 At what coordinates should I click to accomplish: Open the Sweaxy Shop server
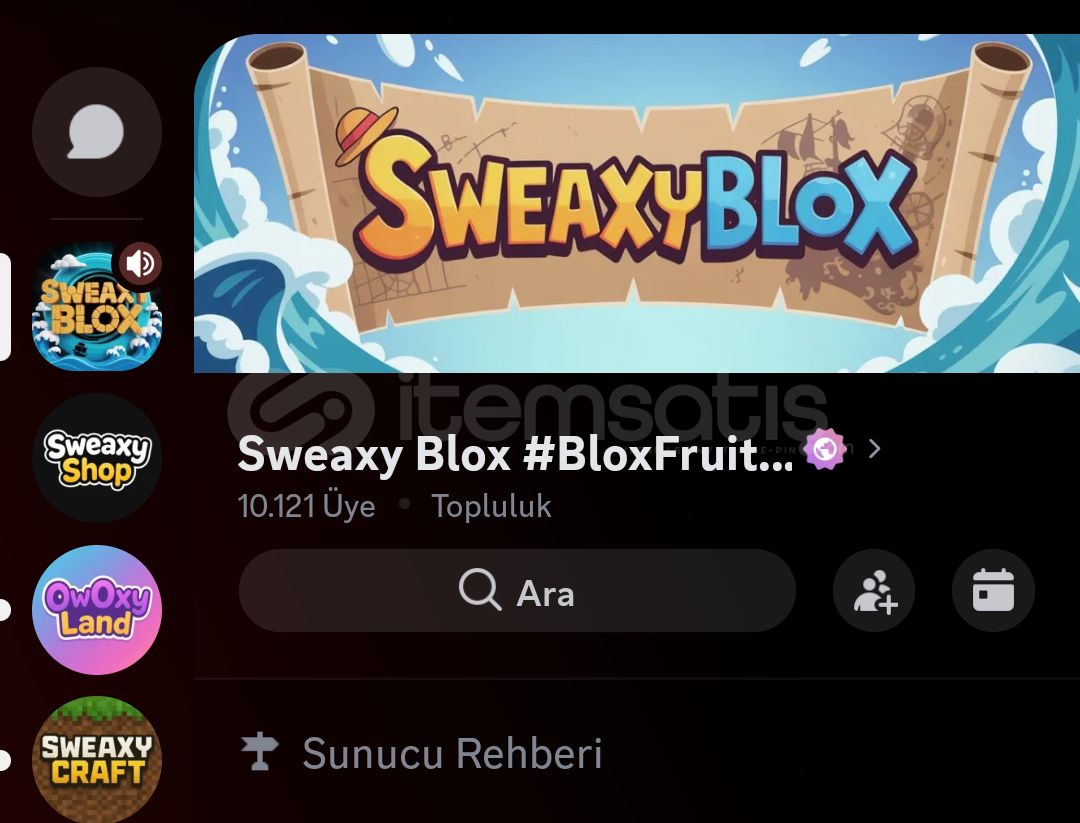tap(96, 458)
